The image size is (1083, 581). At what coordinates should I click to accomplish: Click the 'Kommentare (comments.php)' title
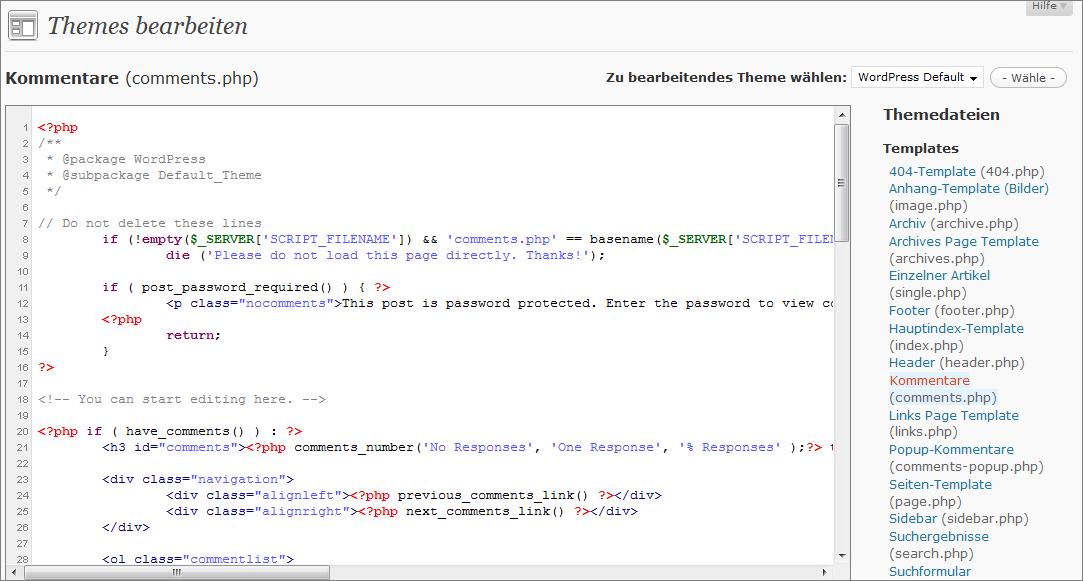pyautogui.click(x=132, y=78)
